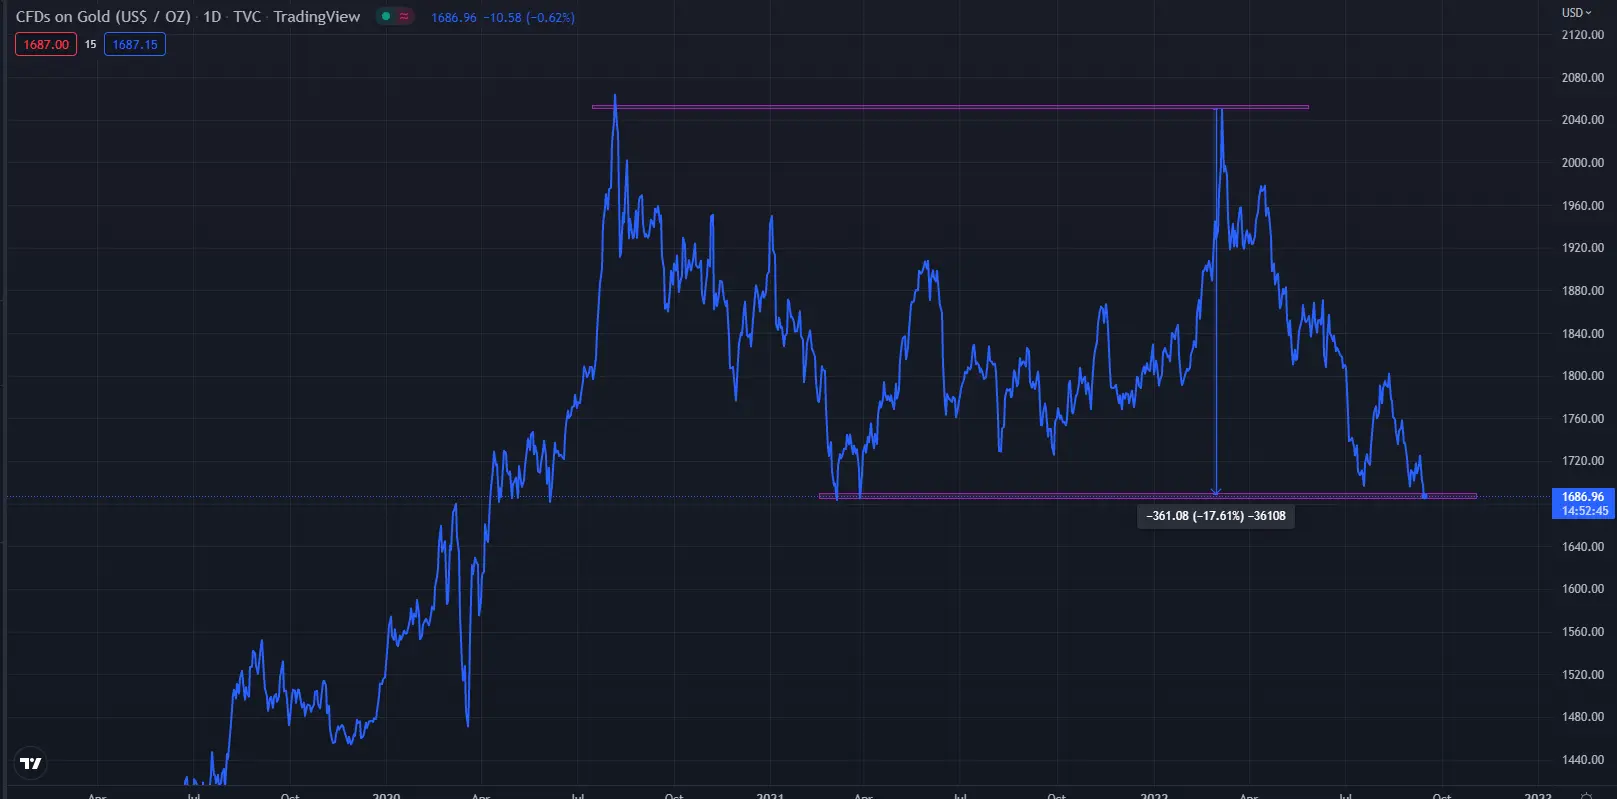
Task: Click the 2000.00 price axis label
Action: pyautogui.click(x=1583, y=163)
